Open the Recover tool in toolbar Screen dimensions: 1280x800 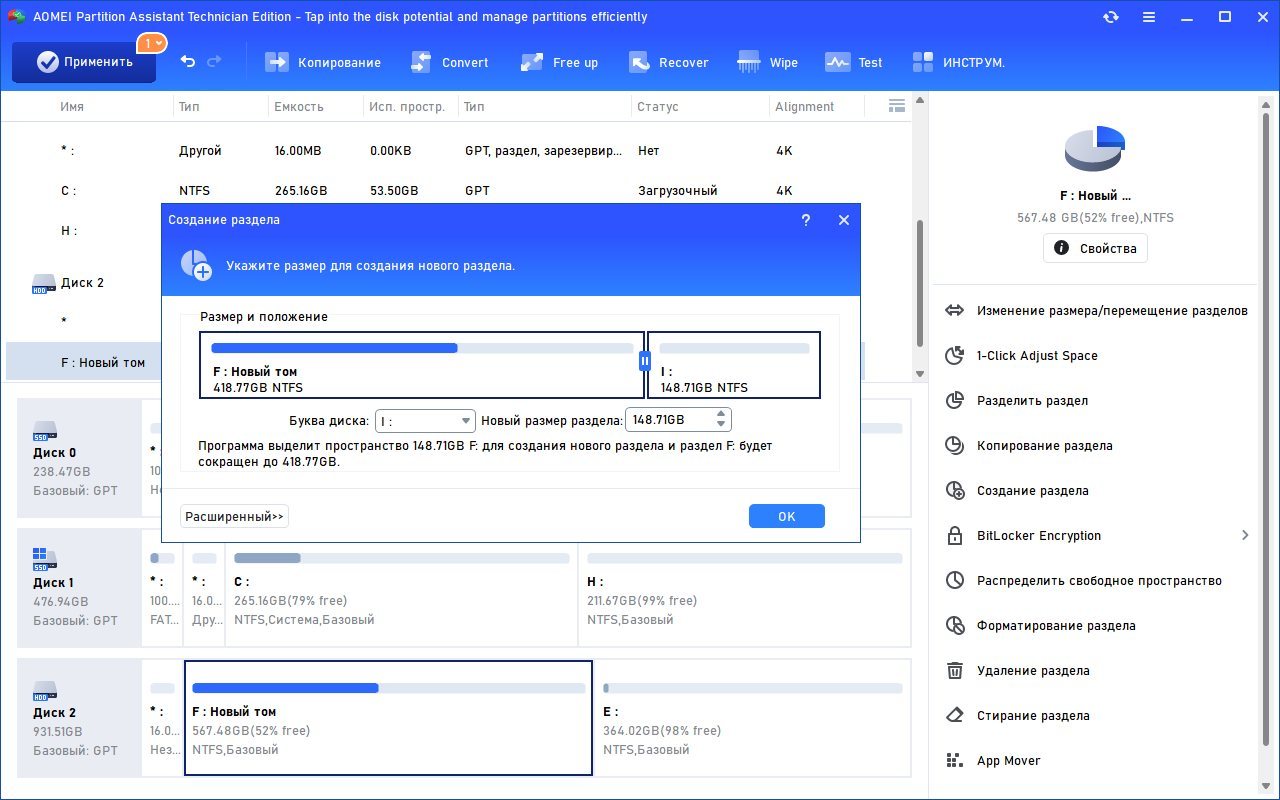(668, 62)
